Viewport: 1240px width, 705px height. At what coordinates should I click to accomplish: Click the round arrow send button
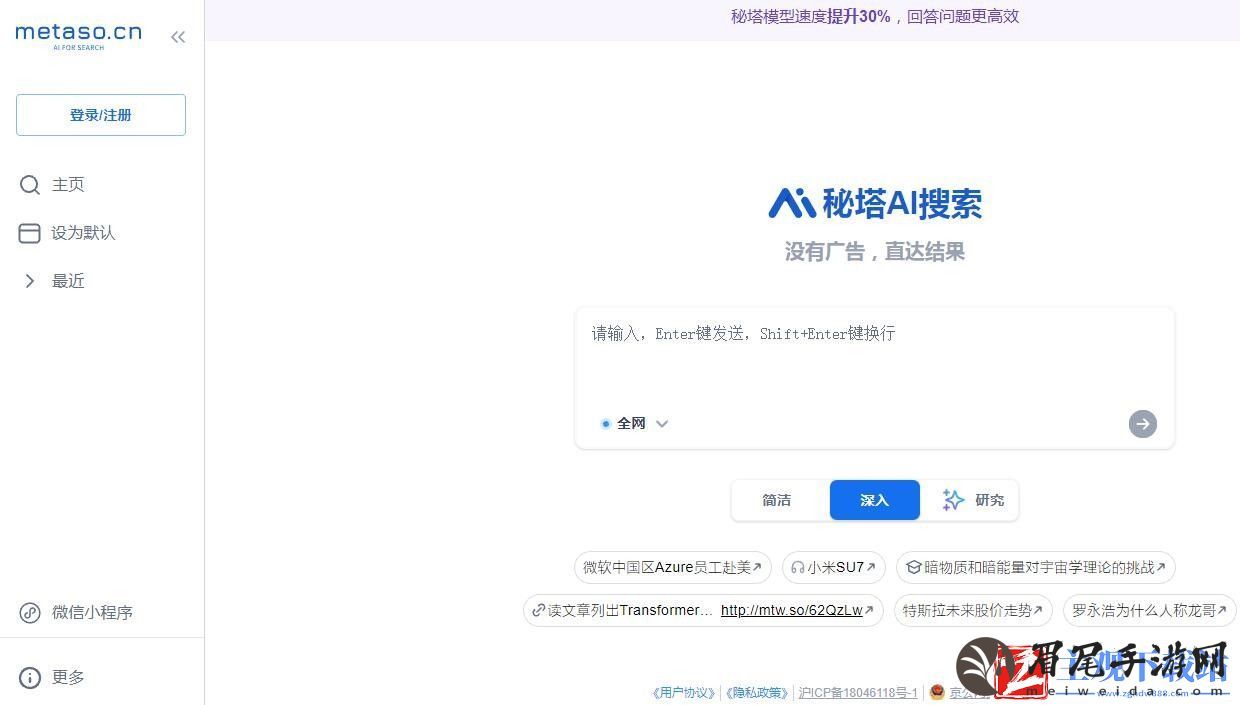point(1143,424)
